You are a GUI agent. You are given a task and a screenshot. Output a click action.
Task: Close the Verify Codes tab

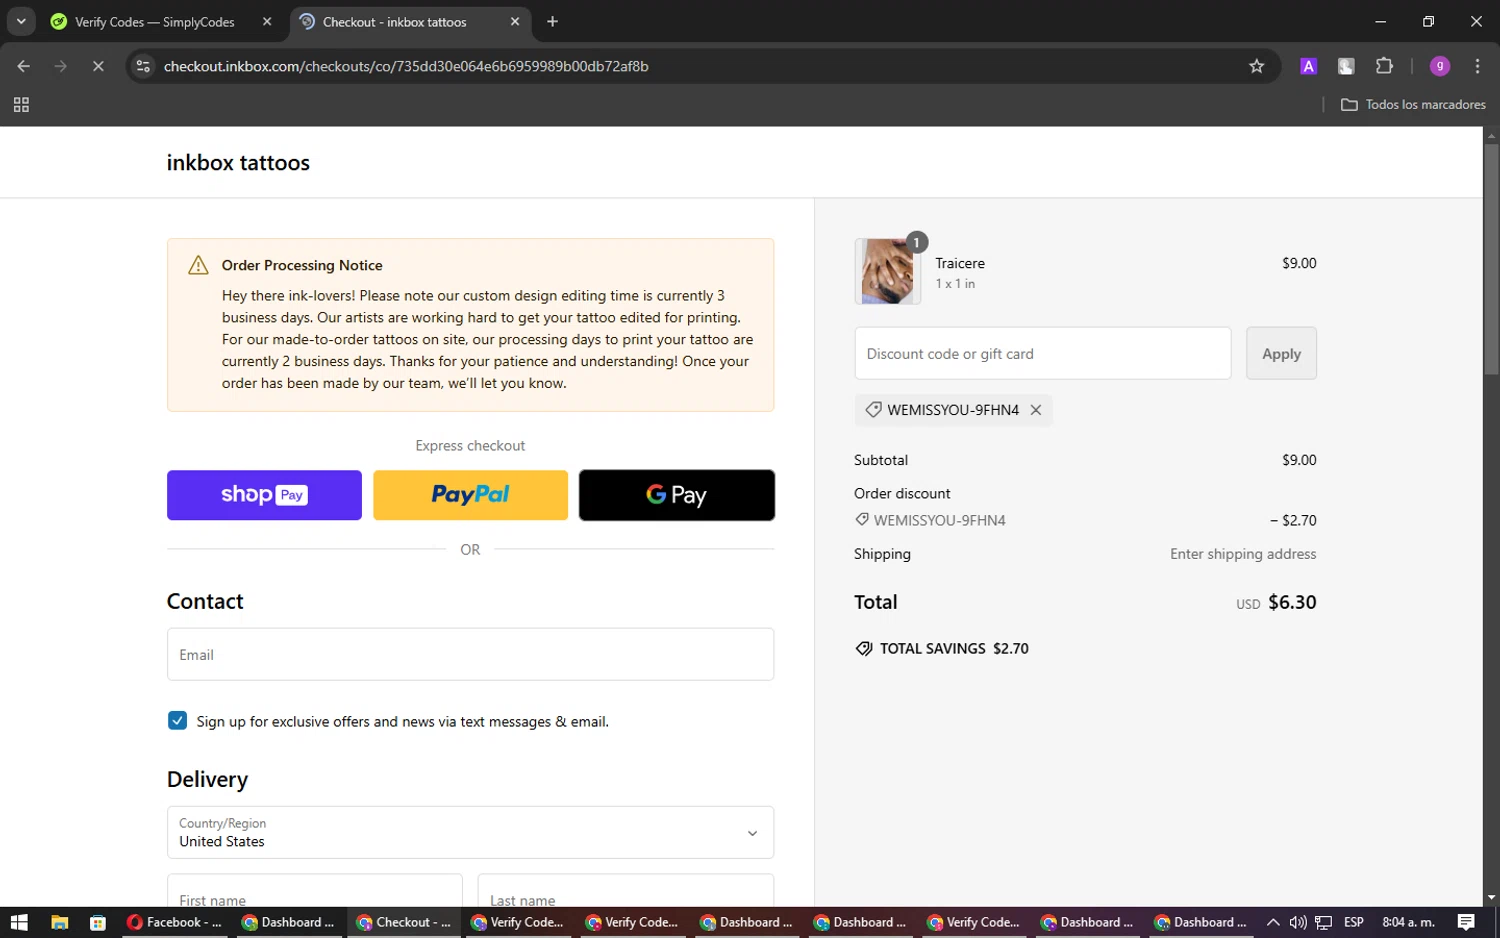click(267, 22)
